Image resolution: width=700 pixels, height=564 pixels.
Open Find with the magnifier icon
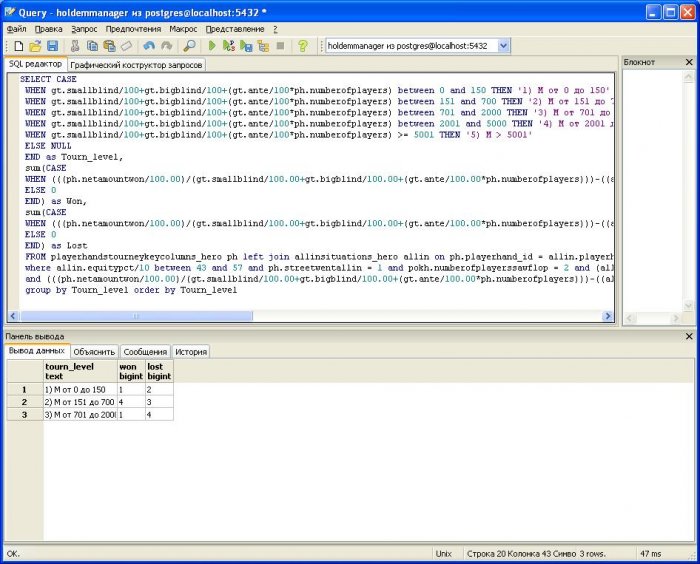[189, 46]
